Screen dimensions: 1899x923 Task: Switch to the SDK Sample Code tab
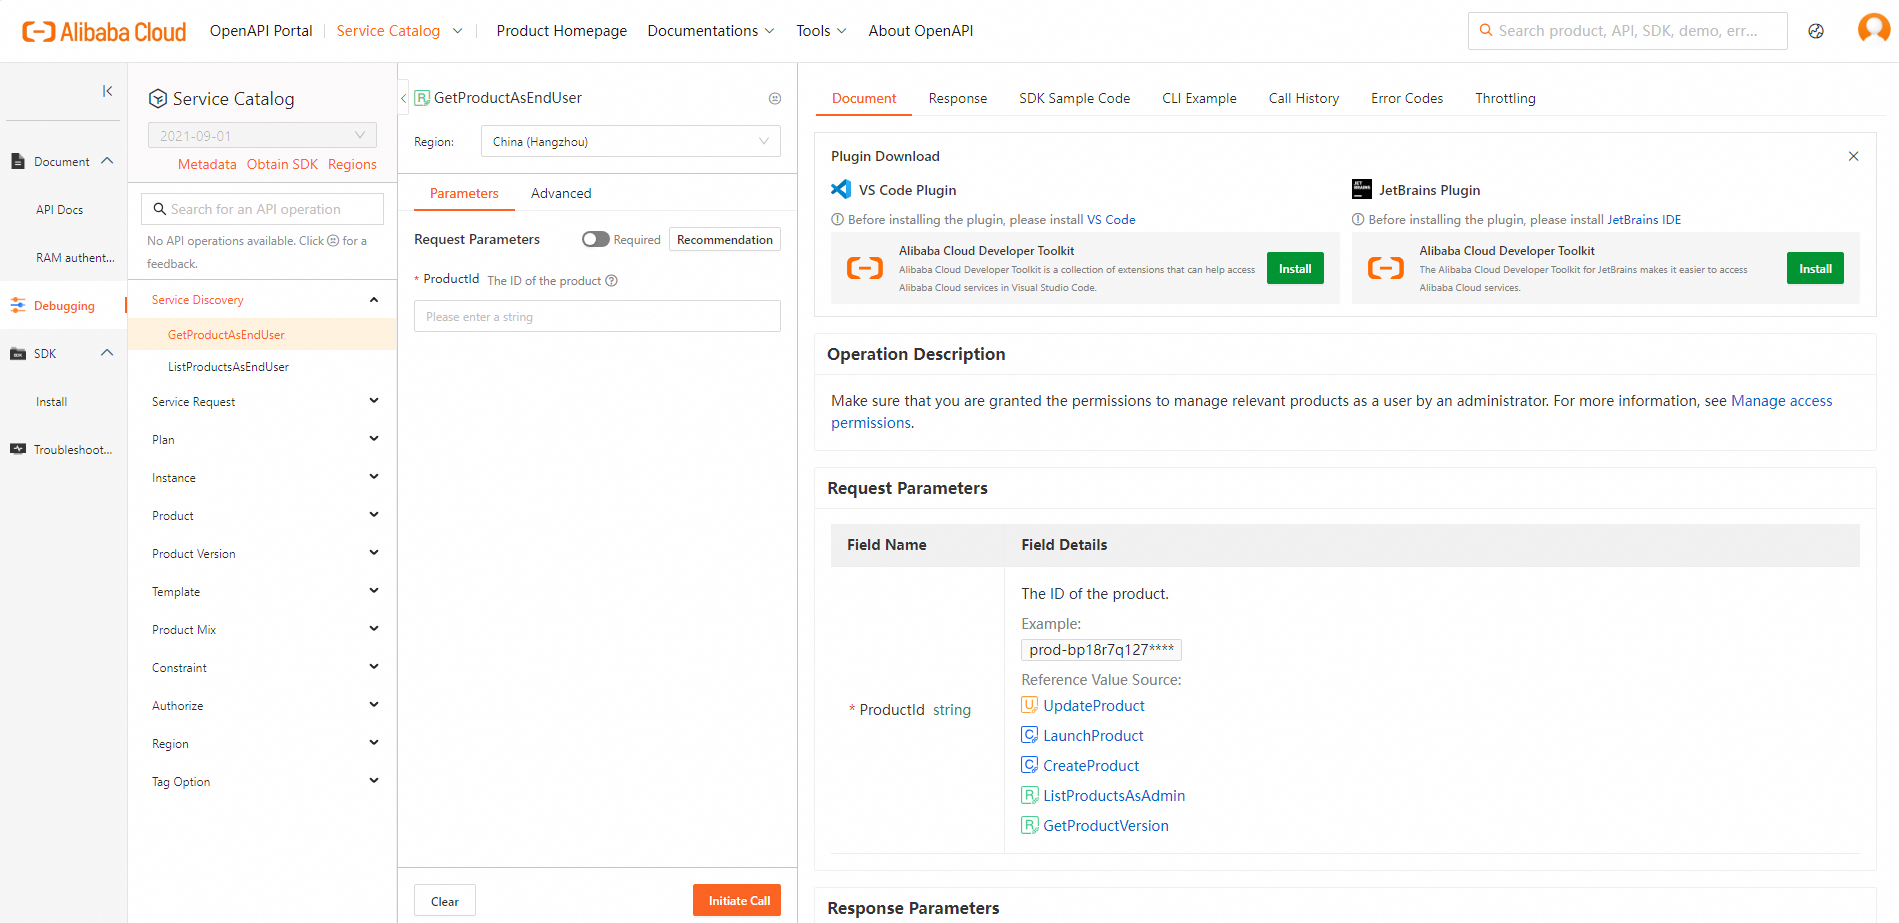1074,98
